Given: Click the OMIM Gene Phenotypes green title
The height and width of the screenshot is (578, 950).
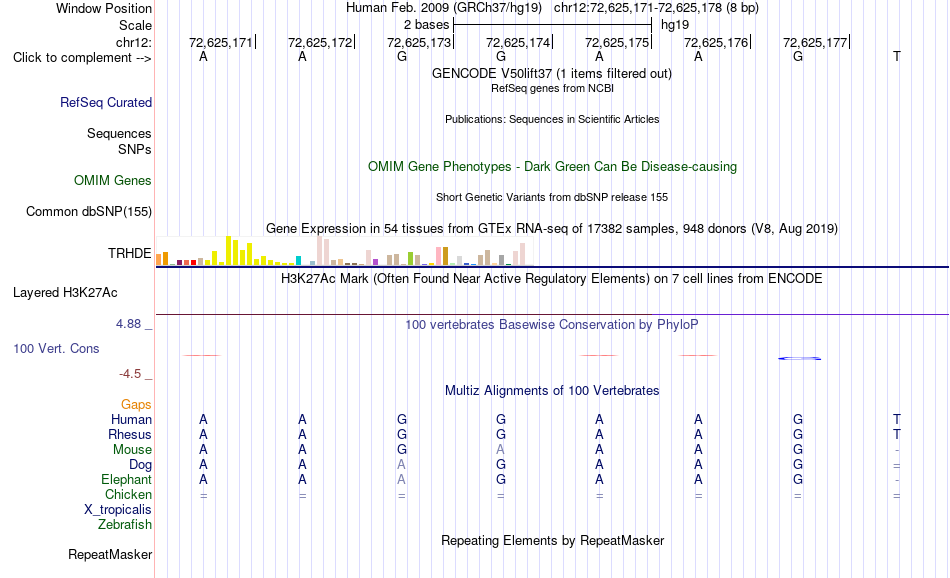Looking at the screenshot, I should tap(553, 167).
